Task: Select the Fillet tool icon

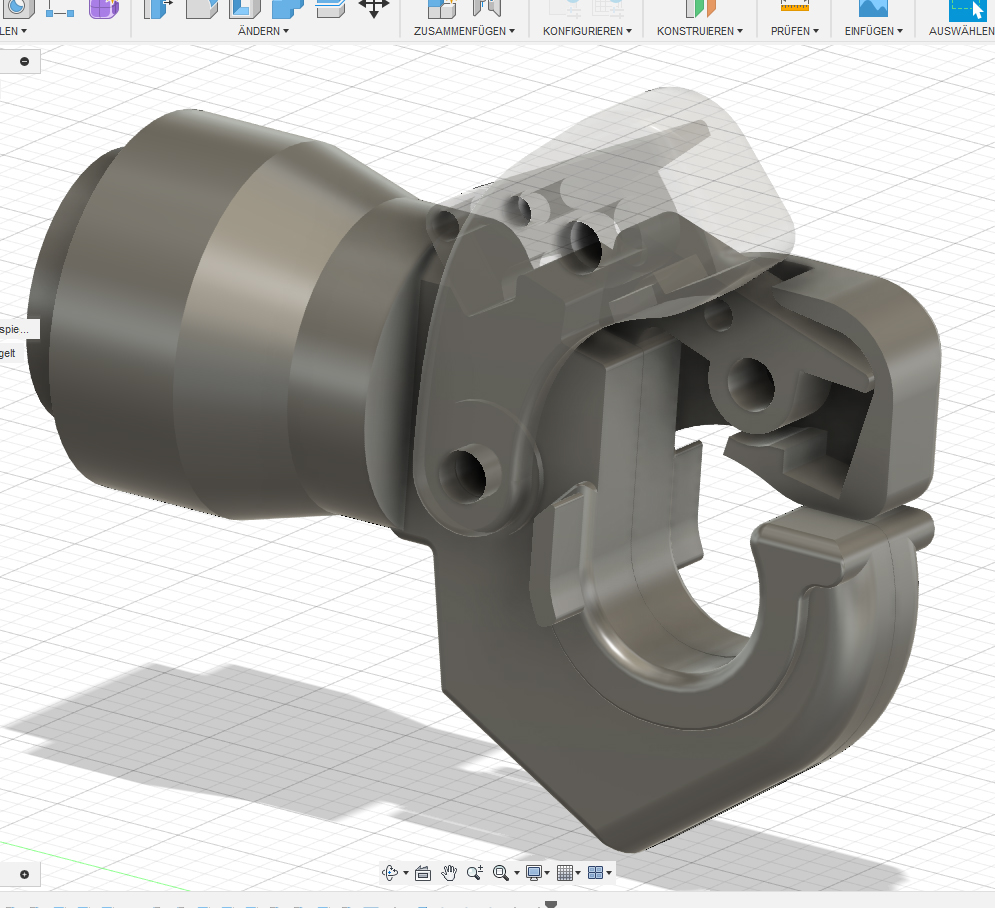Action: (202, 8)
